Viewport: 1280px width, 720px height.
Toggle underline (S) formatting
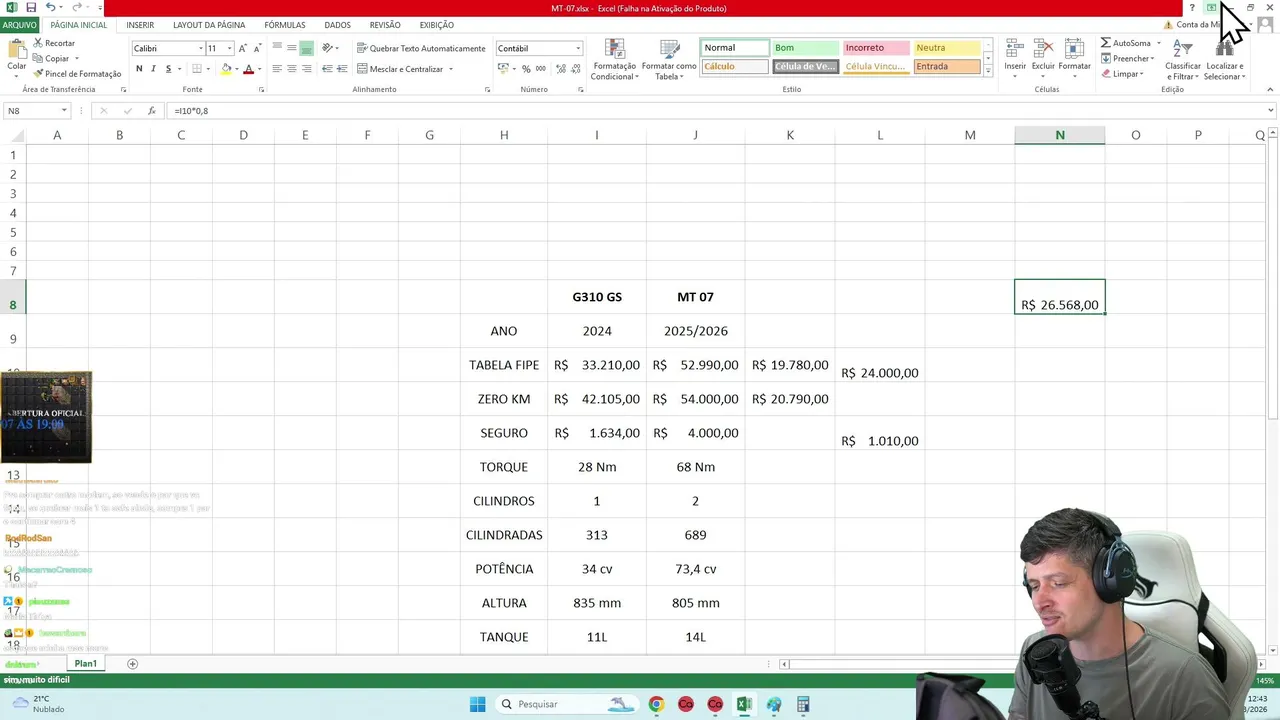point(168,69)
